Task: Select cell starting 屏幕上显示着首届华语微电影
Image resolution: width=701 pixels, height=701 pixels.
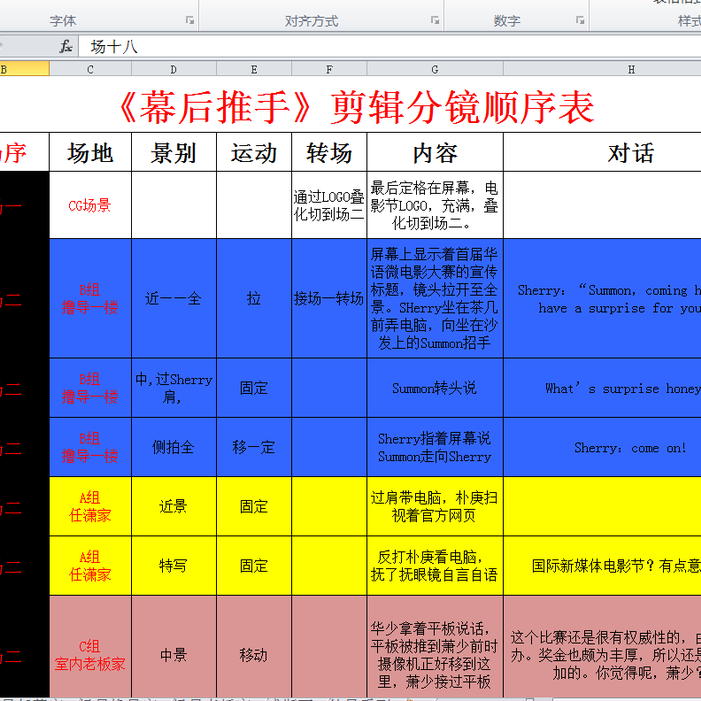Action: pyautogui.click(x=435, y=298)
